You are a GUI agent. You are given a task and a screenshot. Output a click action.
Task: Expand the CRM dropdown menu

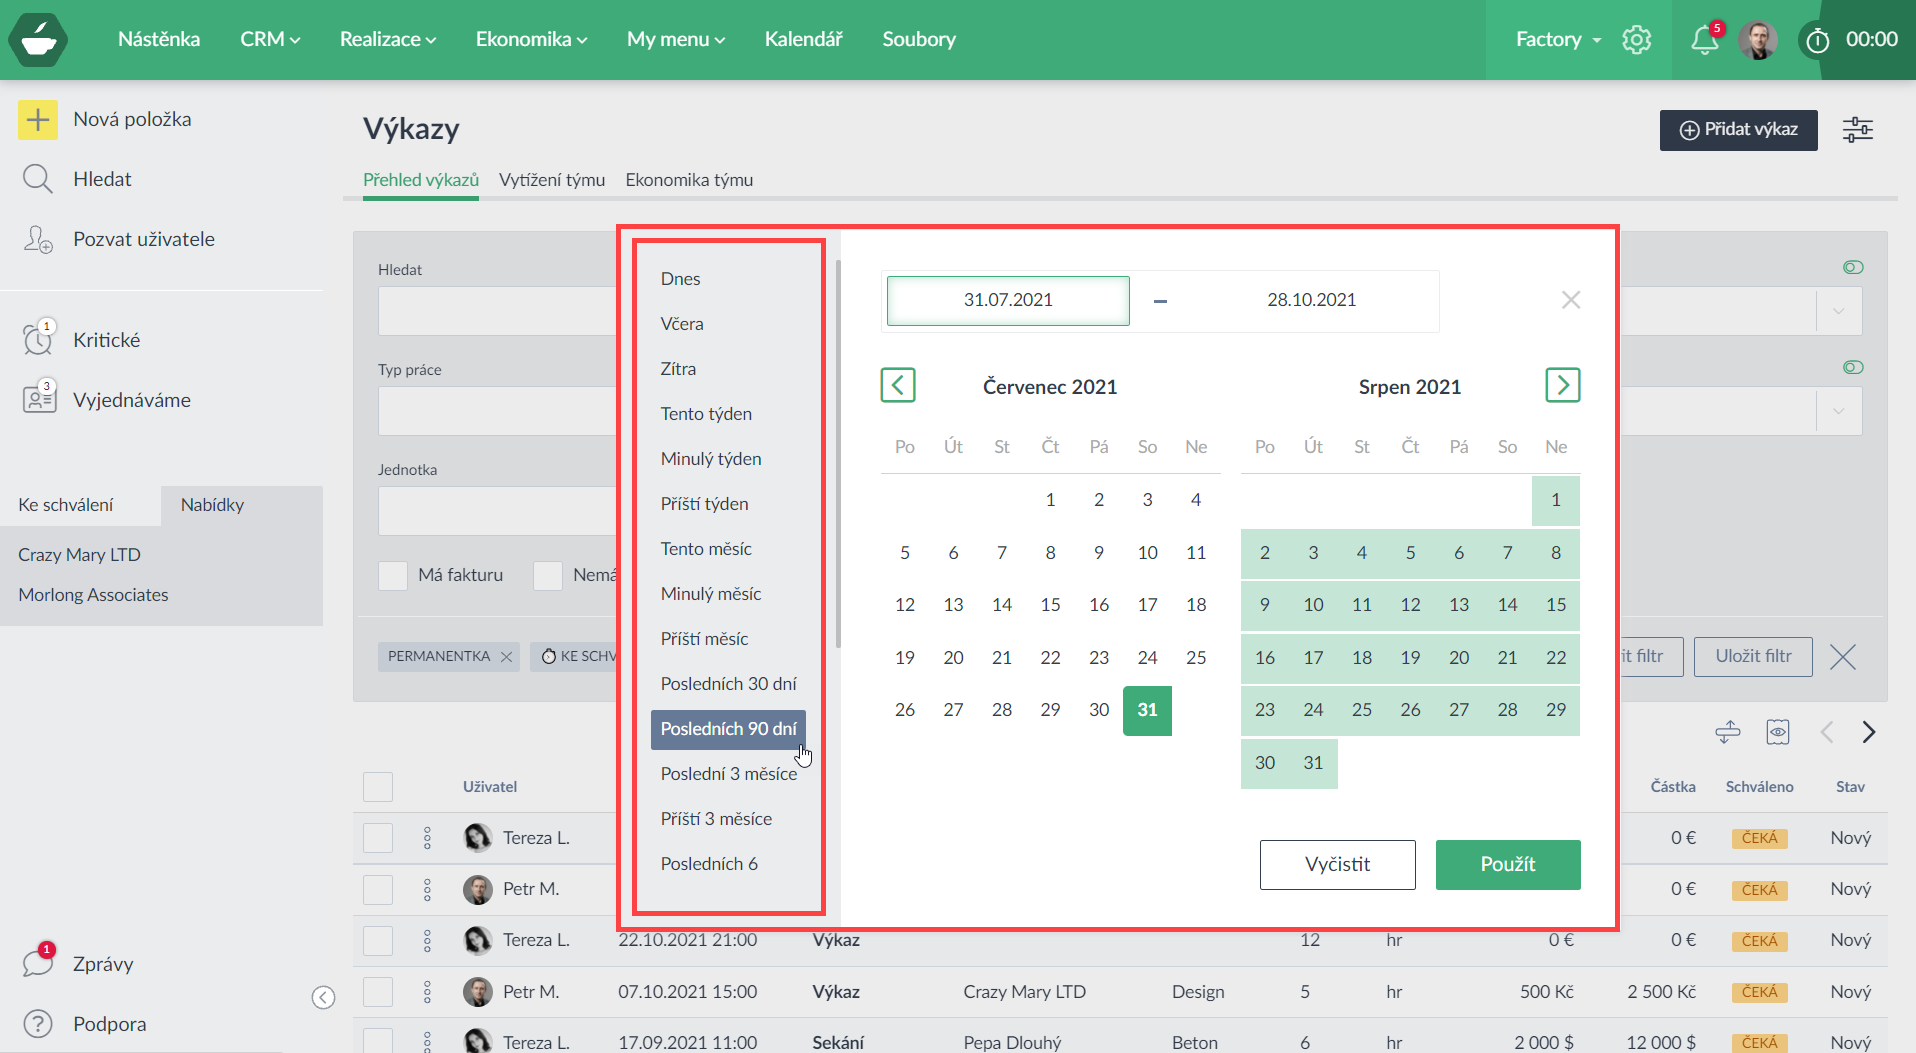tap(269, 40)
